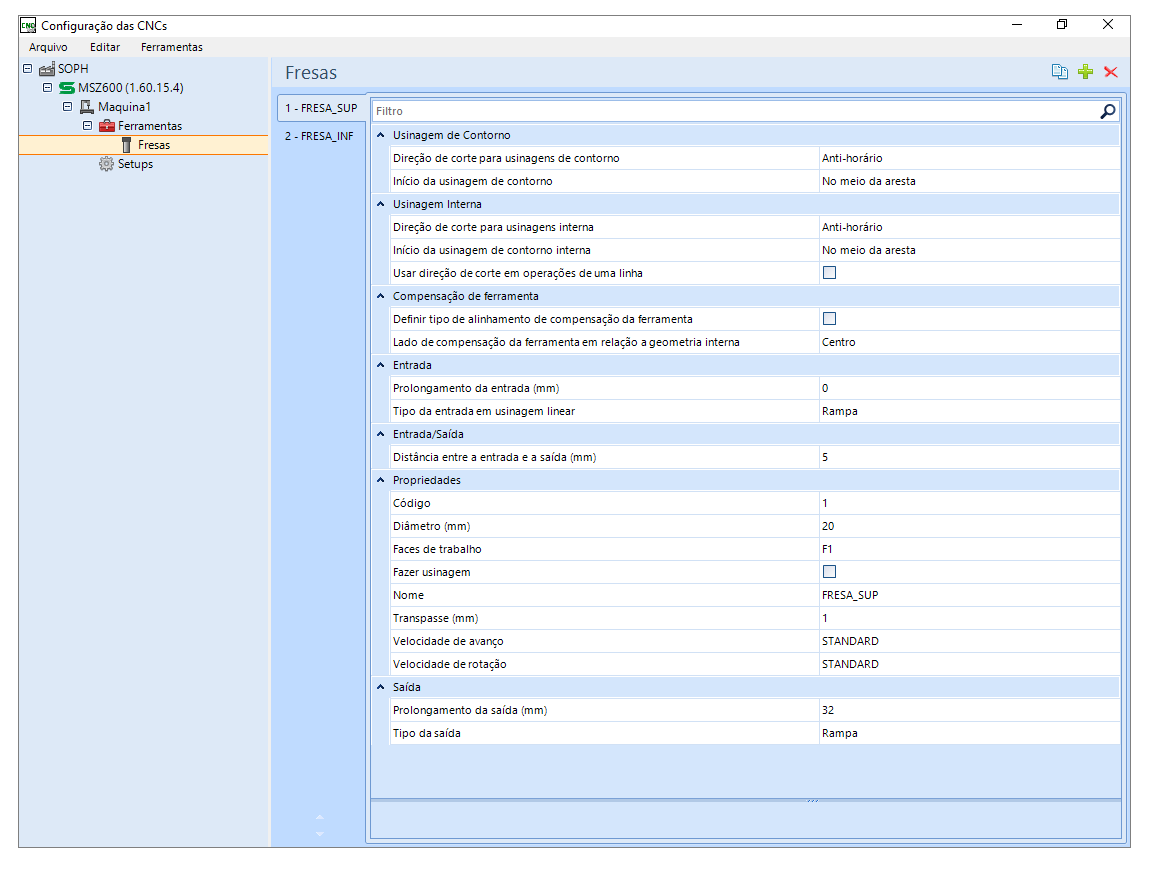Click the green MSZ600 machine icon
The image size is (1149, 873).
coord(67,88)
